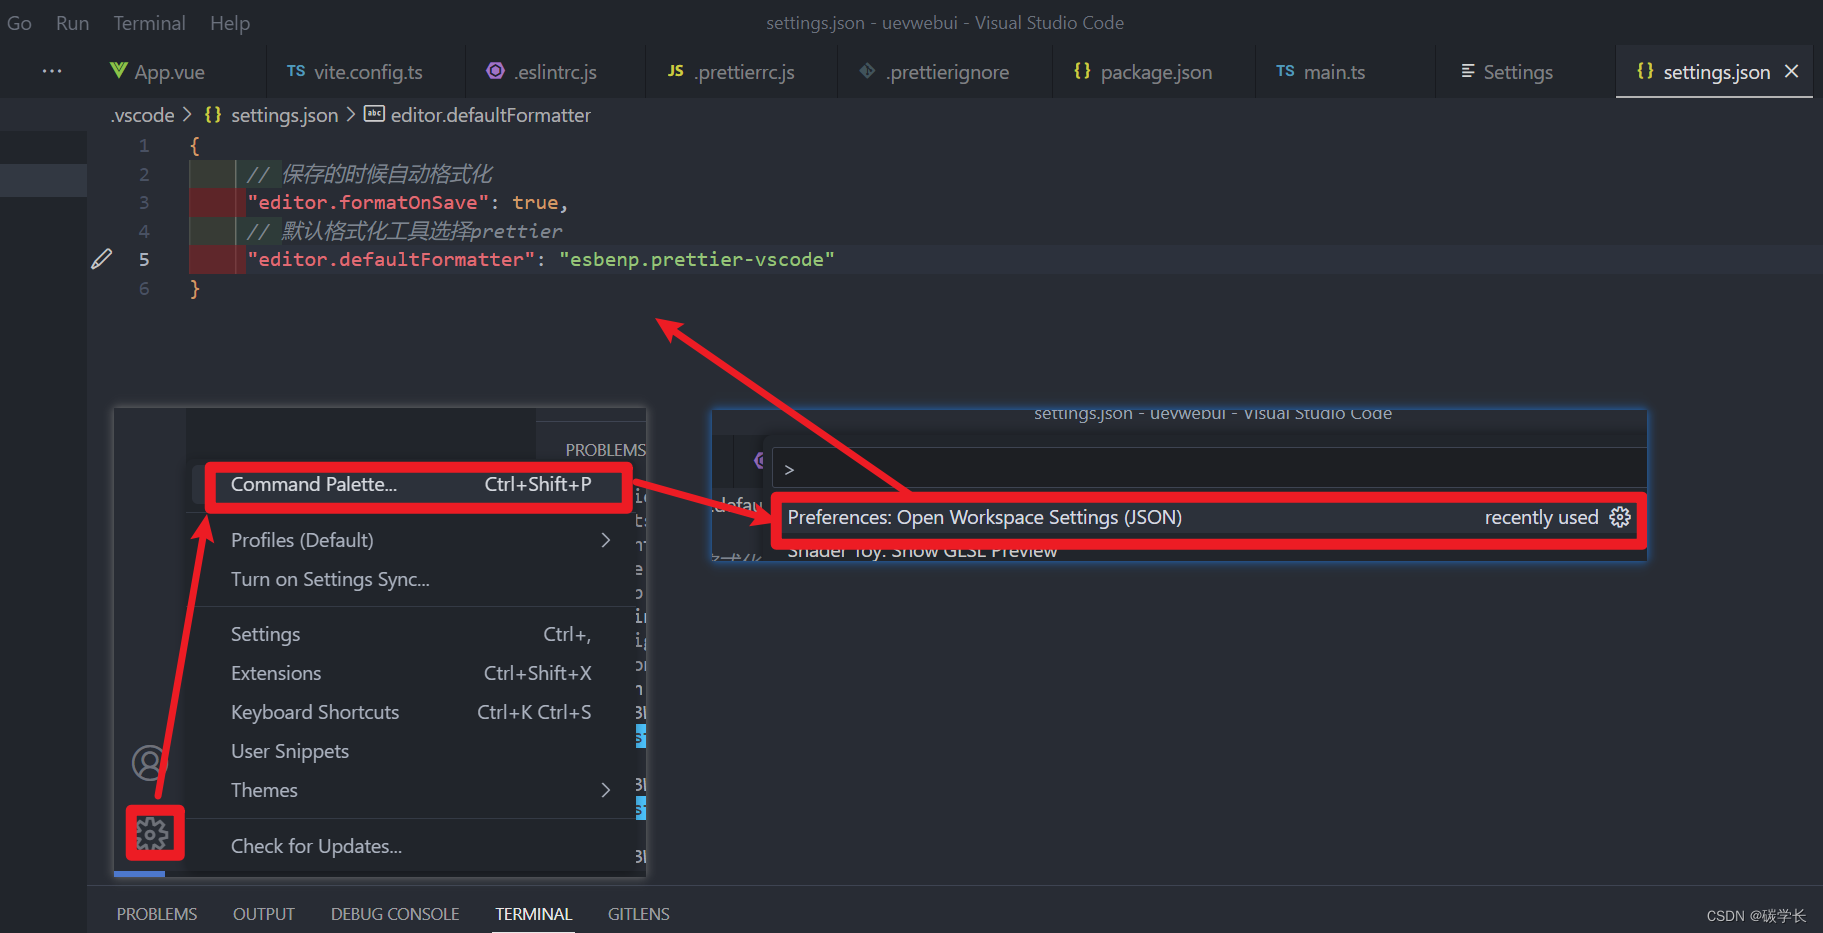The width and height of the screenshot is (1823, 933).
Task: Switch to the GITLENS panel tab
Action: [639, 914]
